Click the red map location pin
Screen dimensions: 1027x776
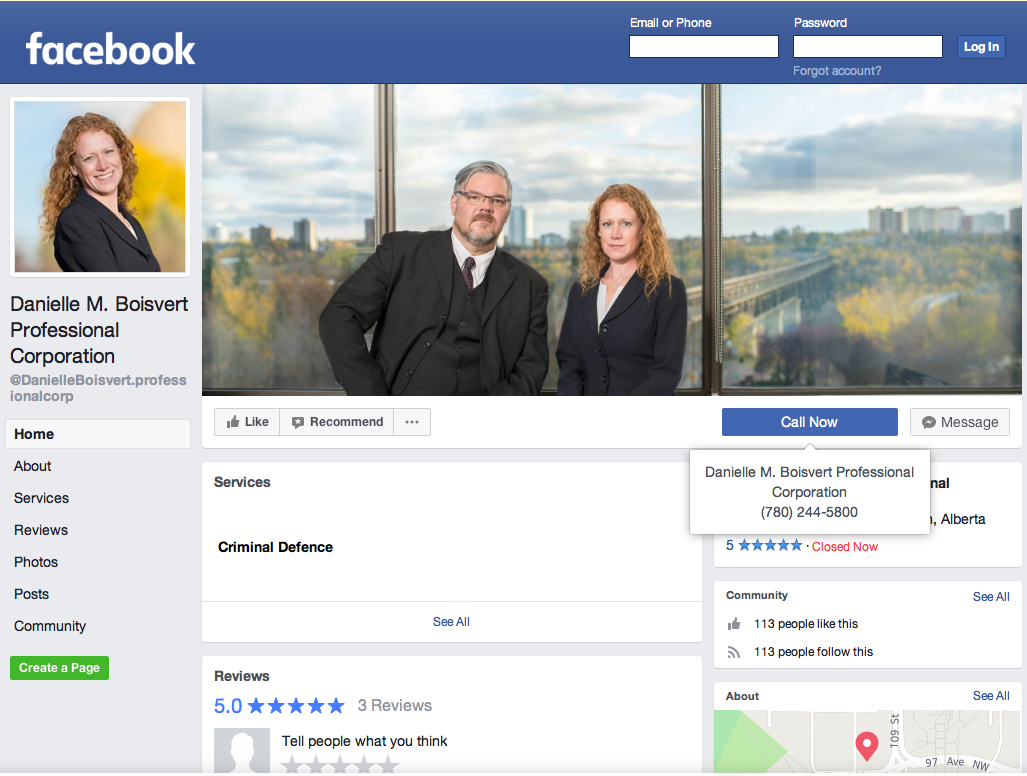[x=866, y=745]
